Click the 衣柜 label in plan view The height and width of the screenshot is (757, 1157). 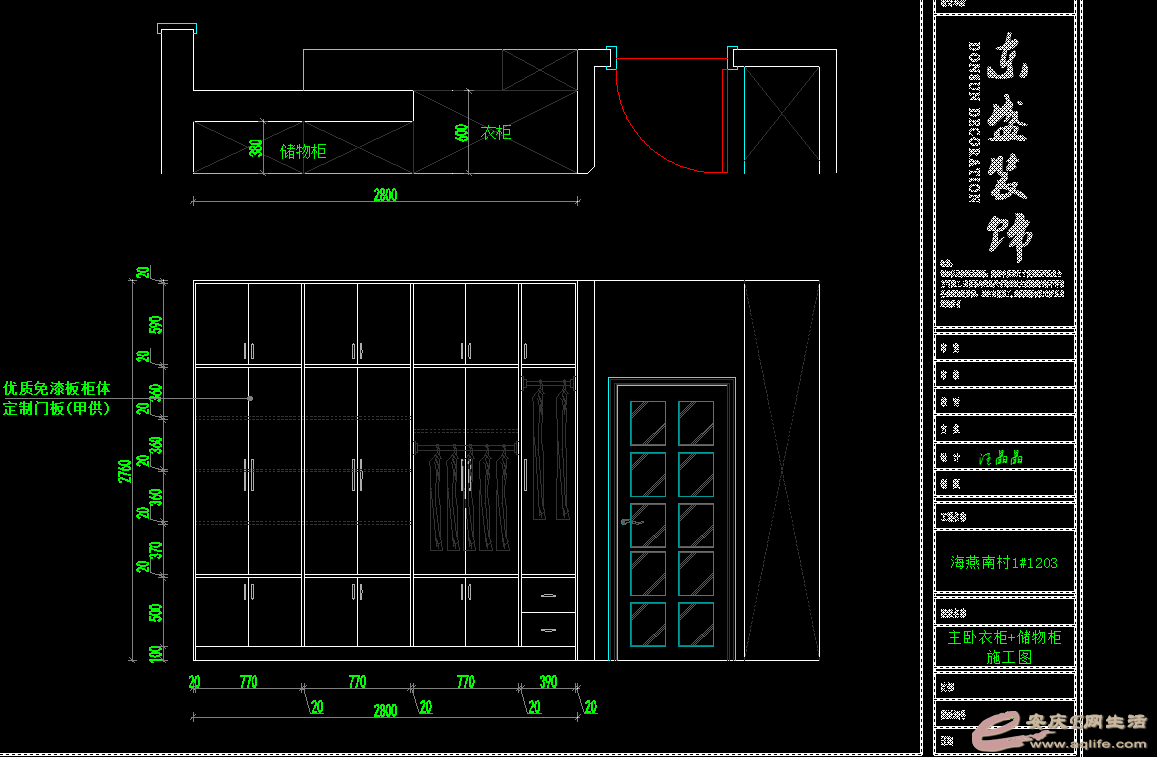[496, 132]
